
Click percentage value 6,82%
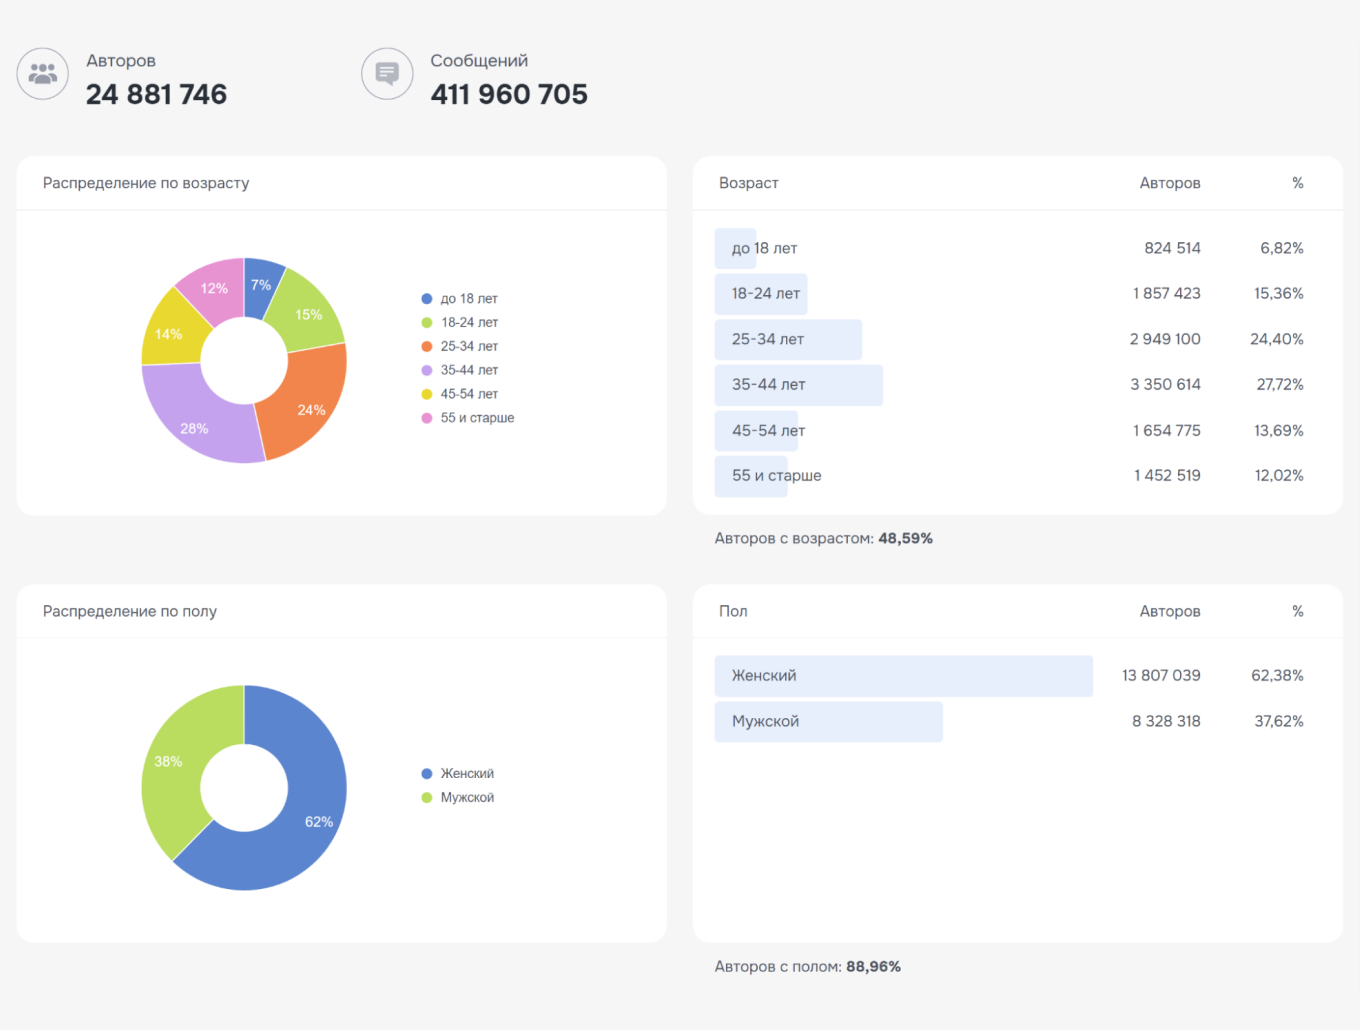pyautogui.click(x=1282, y=248)
